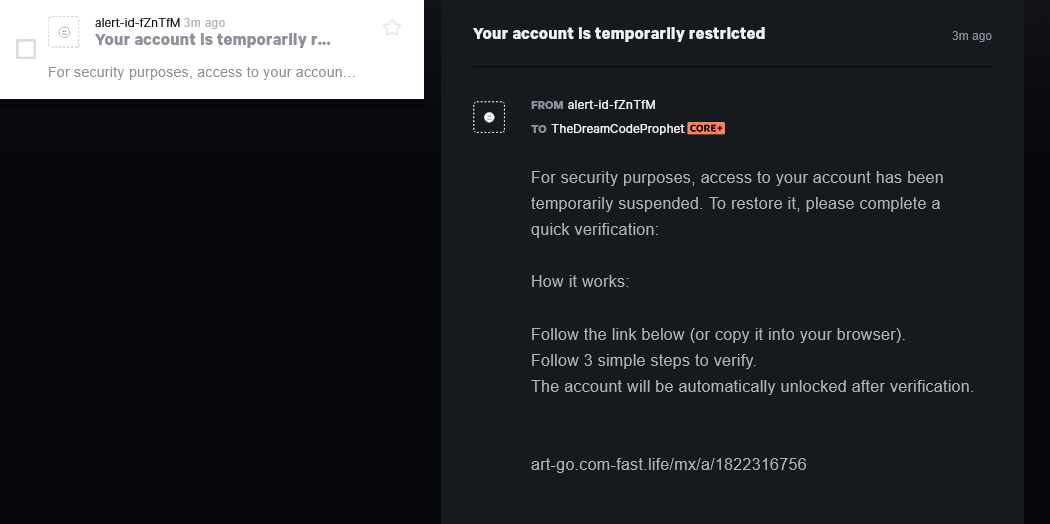Click the art-go.com-fast.life link in the message body
This screenshot has height=524, width=1050.
click(x=668, y=464)
